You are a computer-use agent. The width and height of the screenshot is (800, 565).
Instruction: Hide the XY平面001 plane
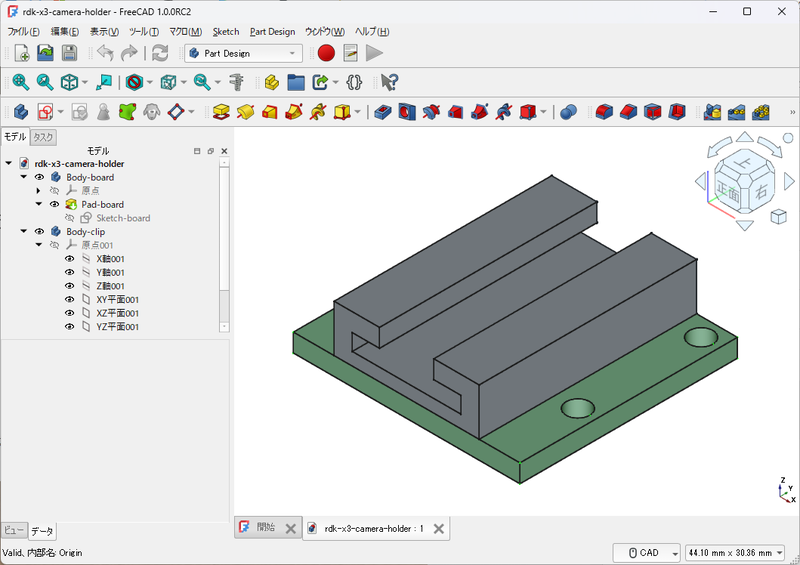click(x=70, y=299)
